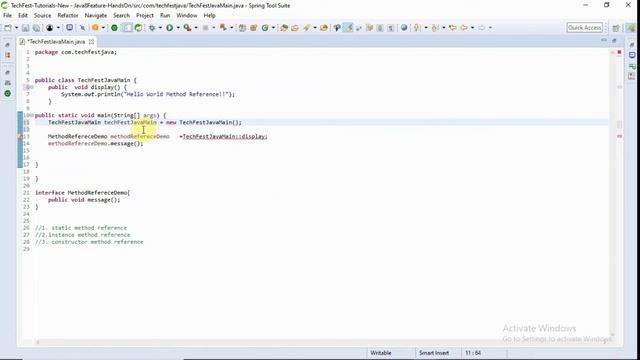Click the red error indicator atop overview ruler
The image size is (640, 360).
click(620, 52)
